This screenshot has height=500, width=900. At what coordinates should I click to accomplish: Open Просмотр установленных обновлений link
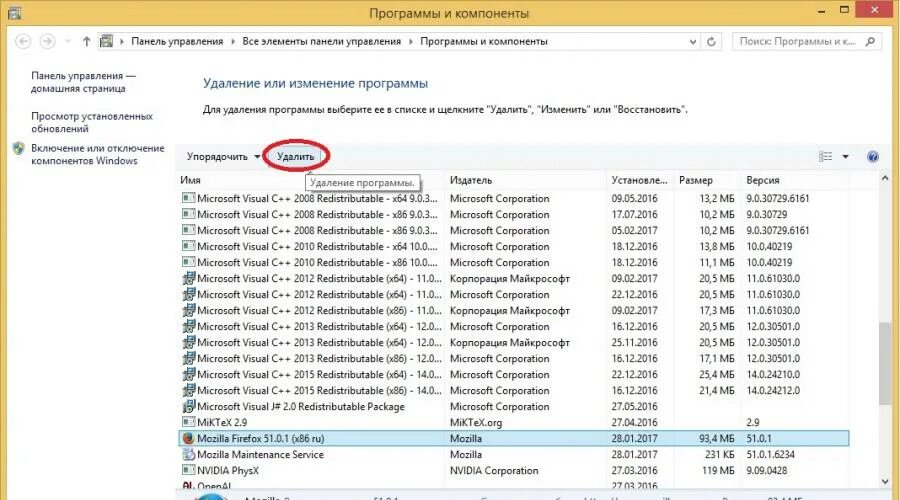pos(92,122)
